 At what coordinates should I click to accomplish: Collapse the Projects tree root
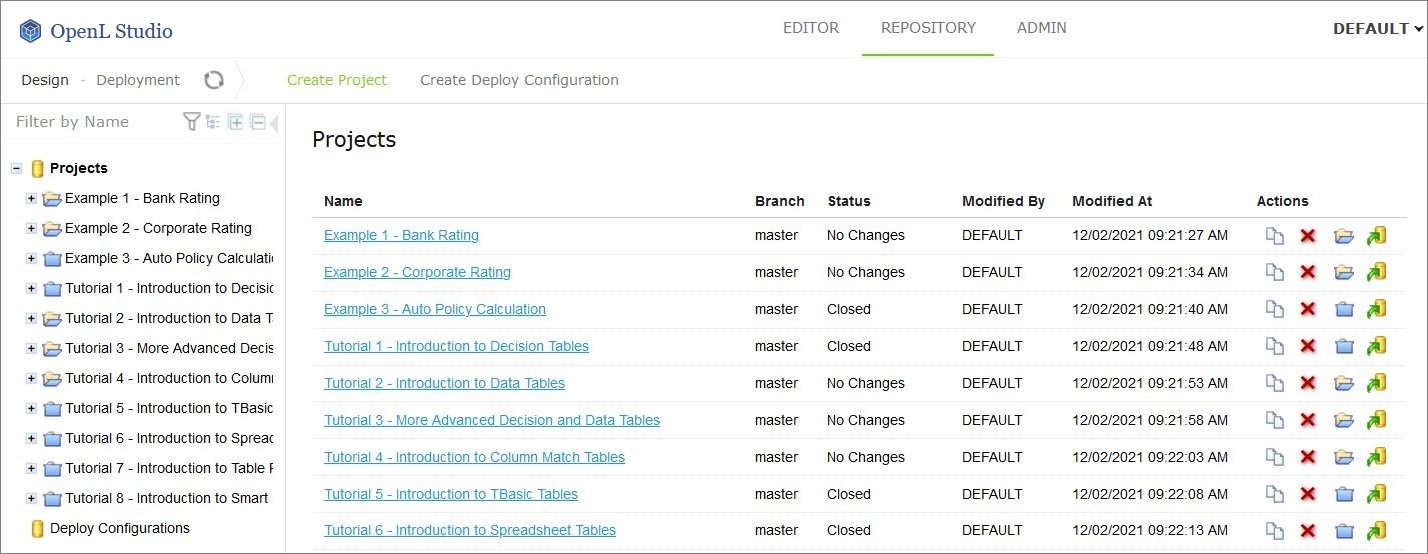pos(16,168)
